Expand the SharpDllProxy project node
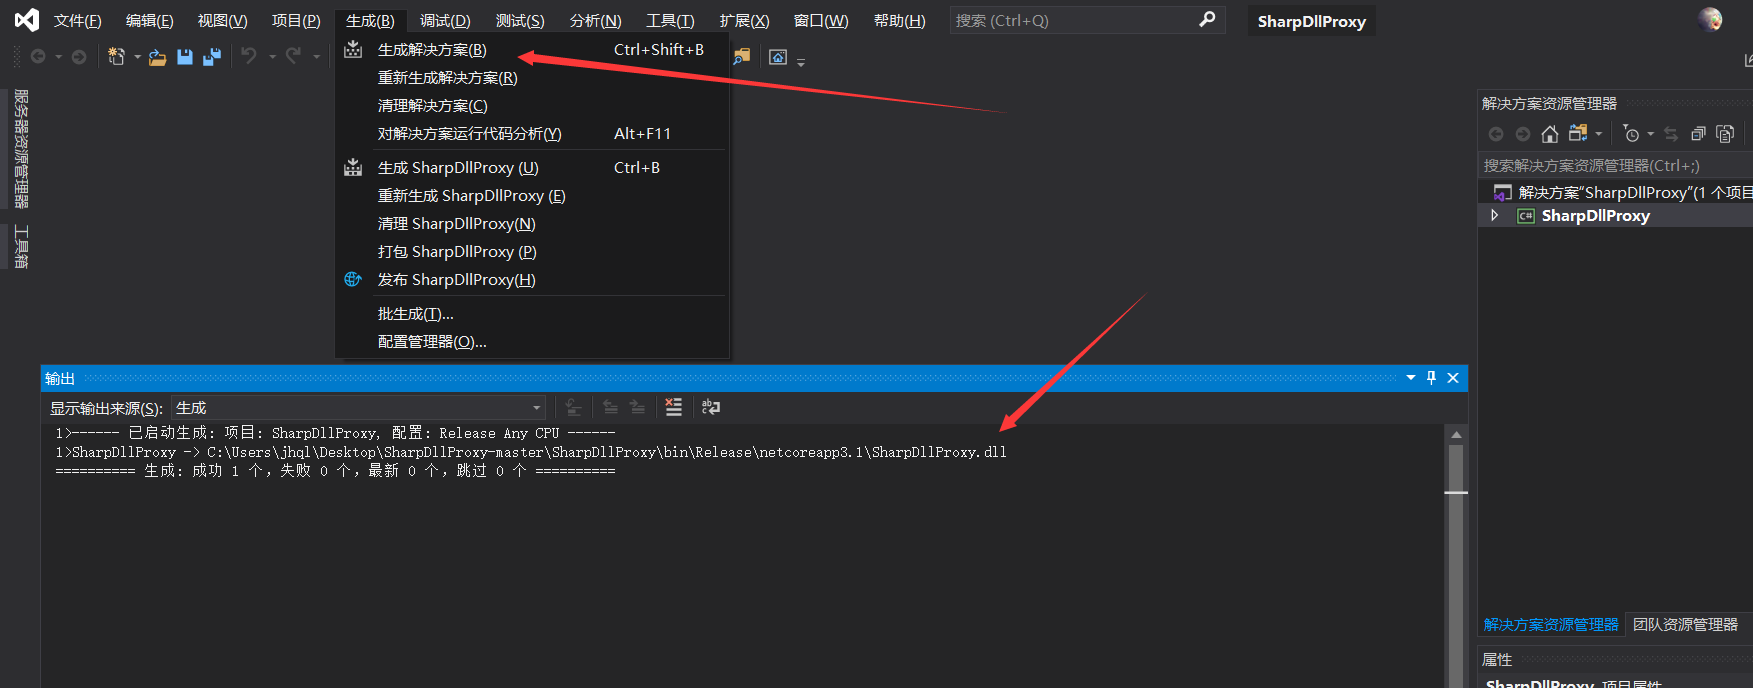The image size is (1753, 688). pos(1495,216)
